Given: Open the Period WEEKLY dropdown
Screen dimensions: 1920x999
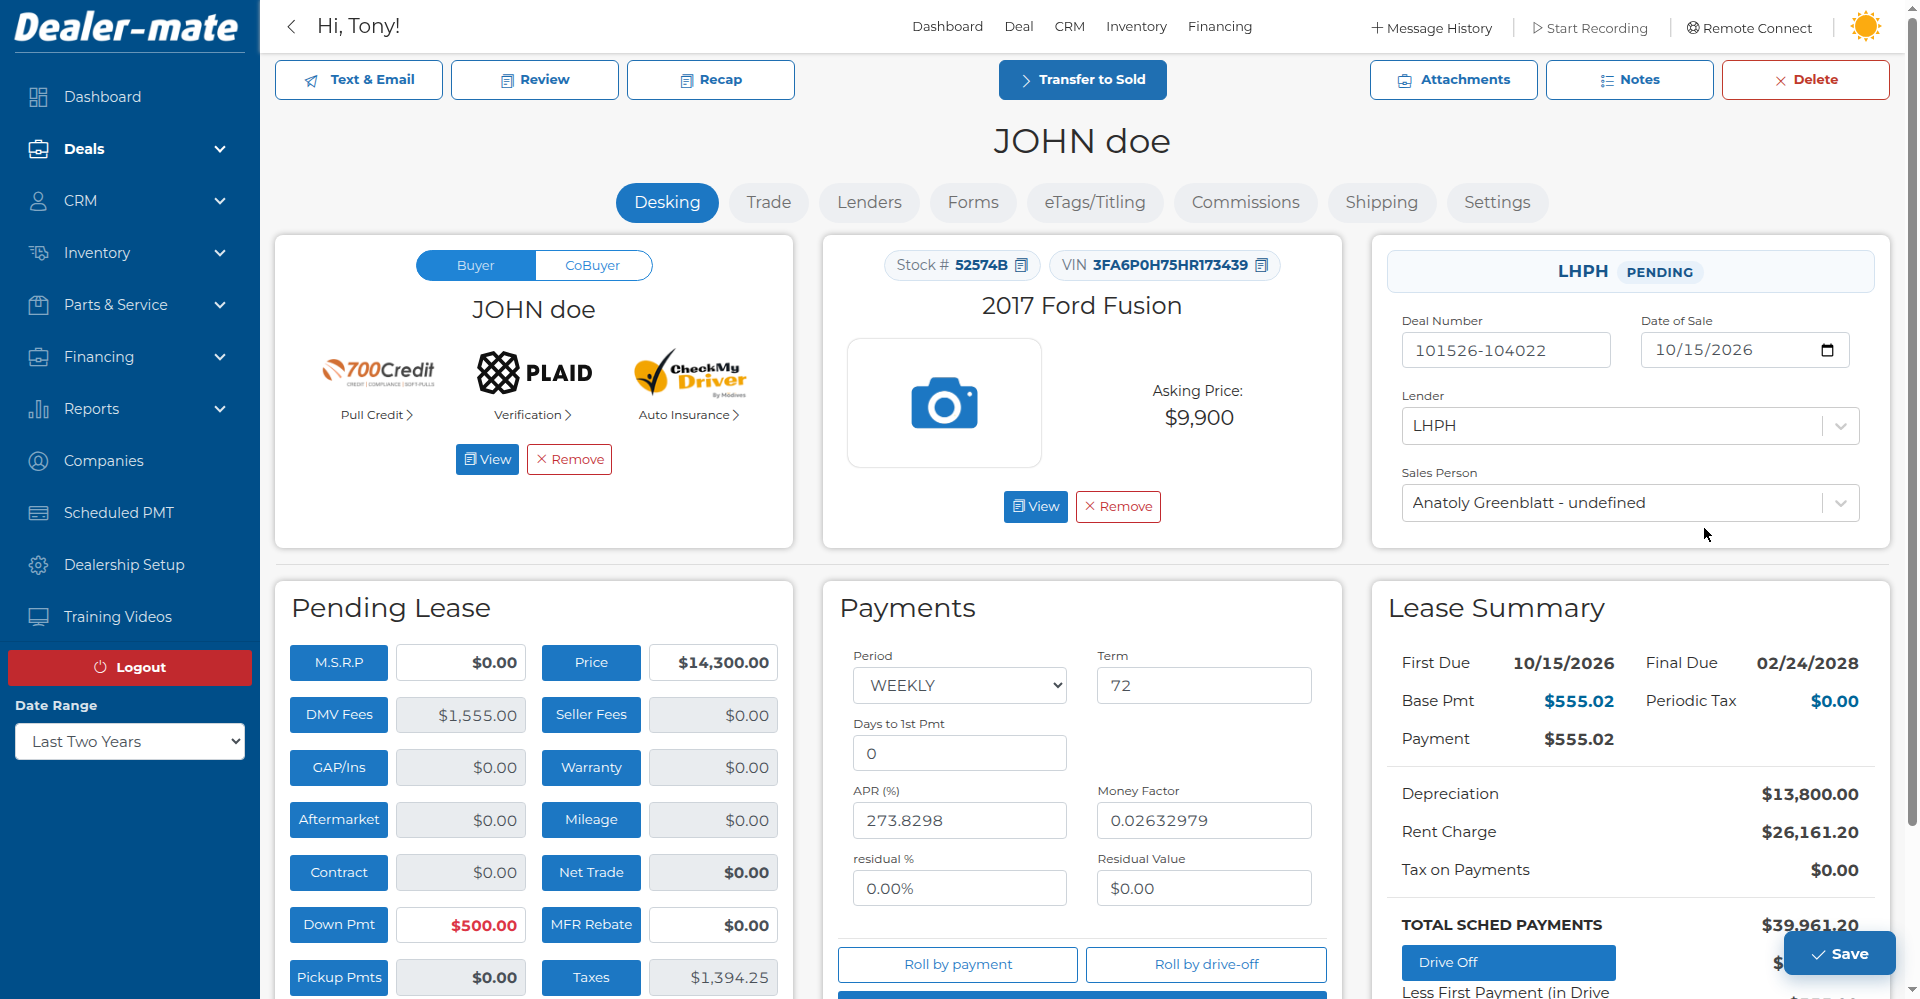Looking at the screenshot, I should pyautogui.click(x=960, y=686).
